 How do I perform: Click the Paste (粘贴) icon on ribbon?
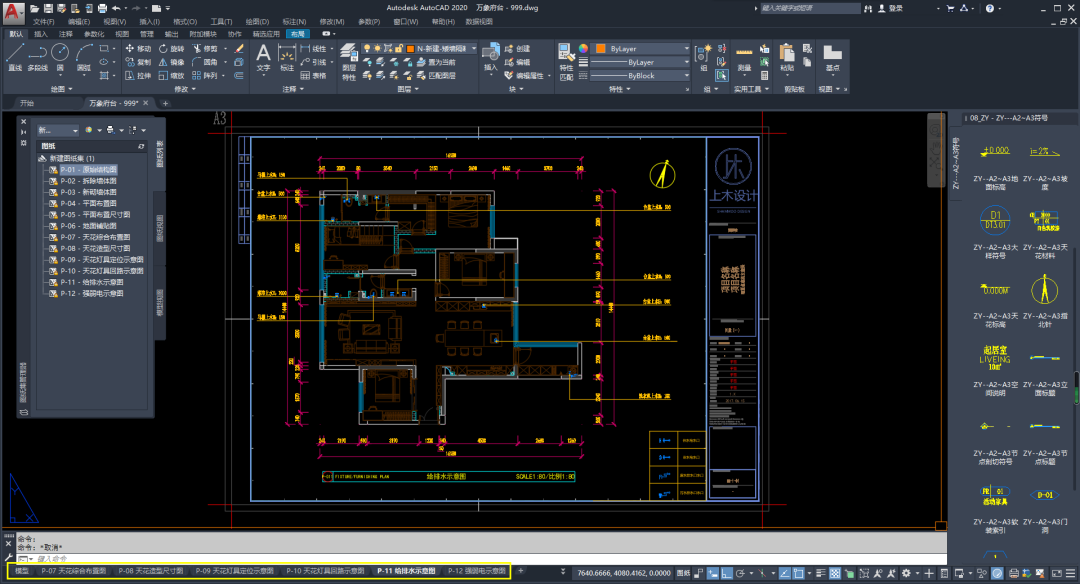786,55
